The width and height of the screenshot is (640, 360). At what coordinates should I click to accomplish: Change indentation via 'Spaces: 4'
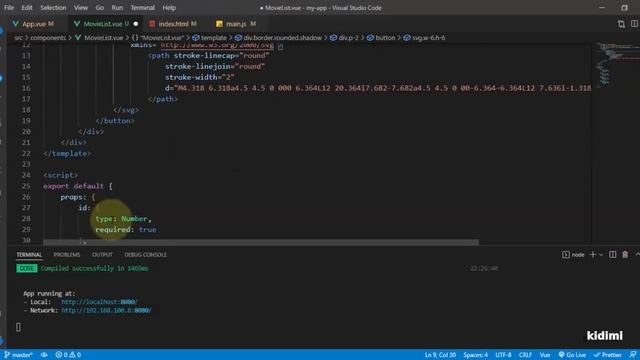point(476,355)
